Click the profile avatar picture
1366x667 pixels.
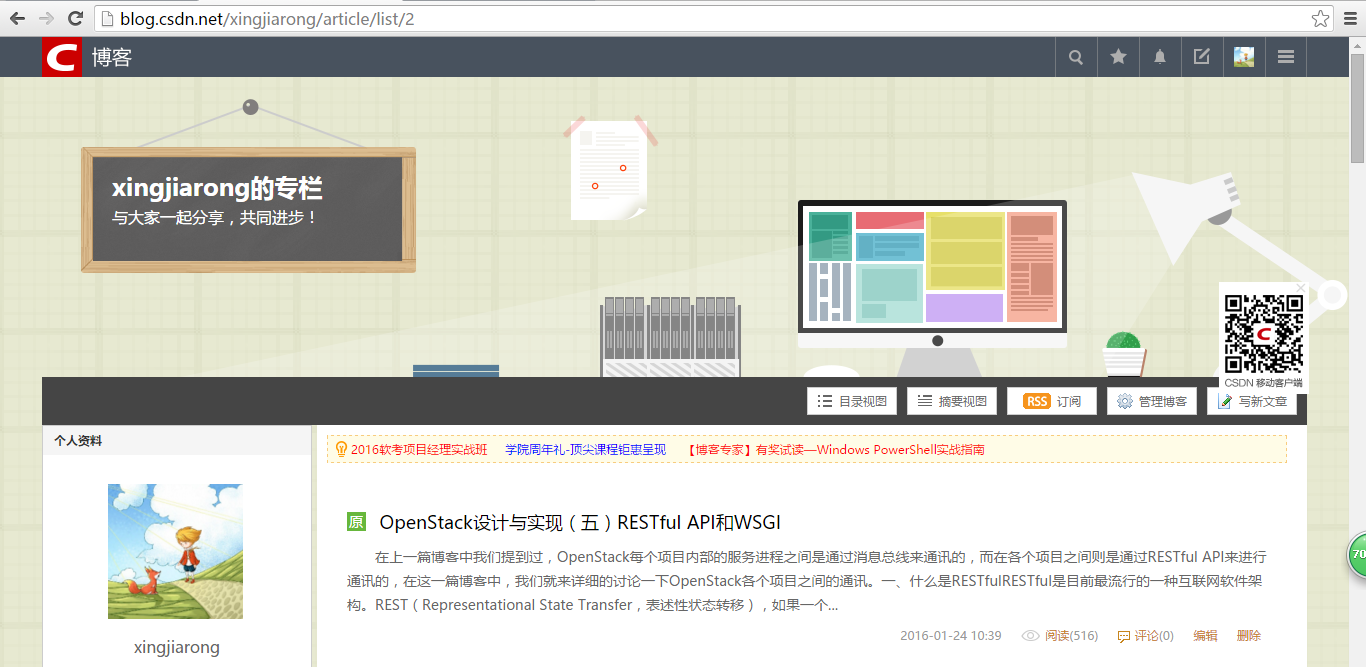pos(175,551)
